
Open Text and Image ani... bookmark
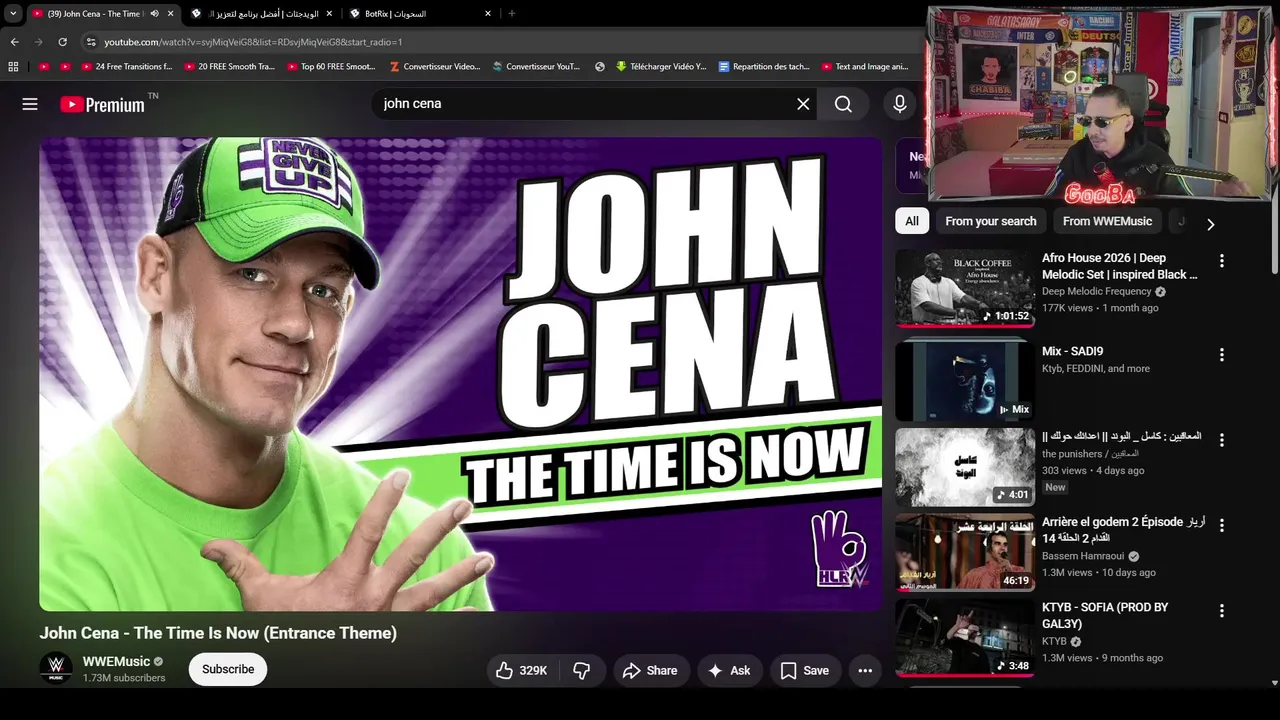865,67
